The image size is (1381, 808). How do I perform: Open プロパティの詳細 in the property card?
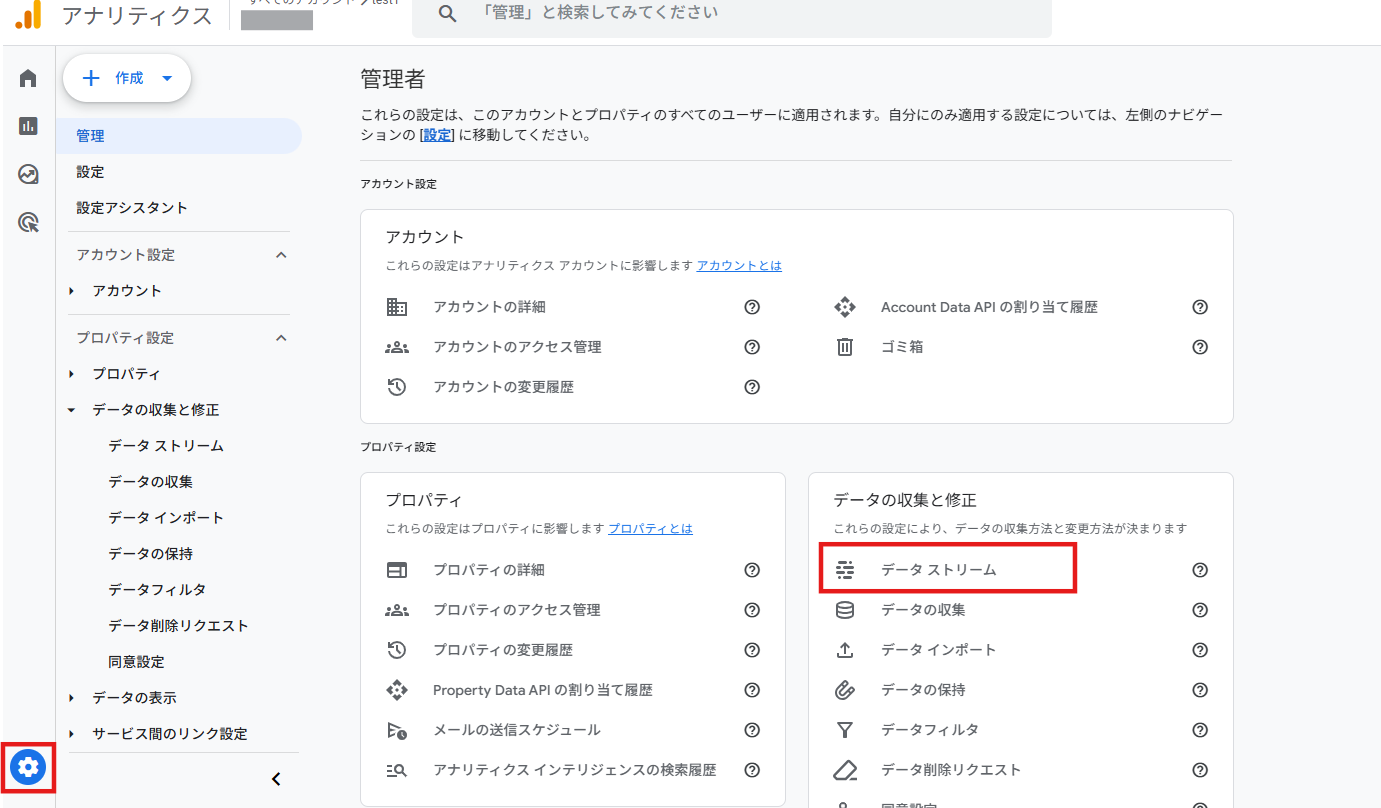coord(489,570)
